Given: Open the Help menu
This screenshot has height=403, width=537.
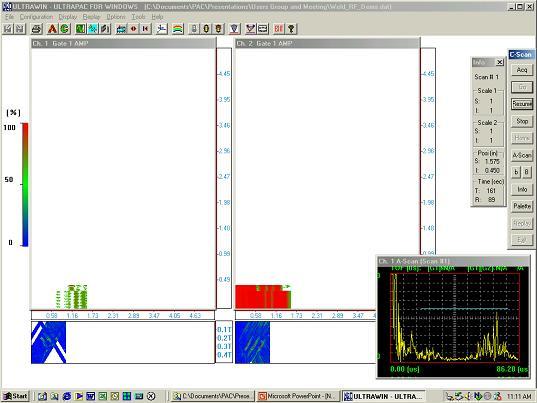Looking at the screenshot, I should point(157,17).
